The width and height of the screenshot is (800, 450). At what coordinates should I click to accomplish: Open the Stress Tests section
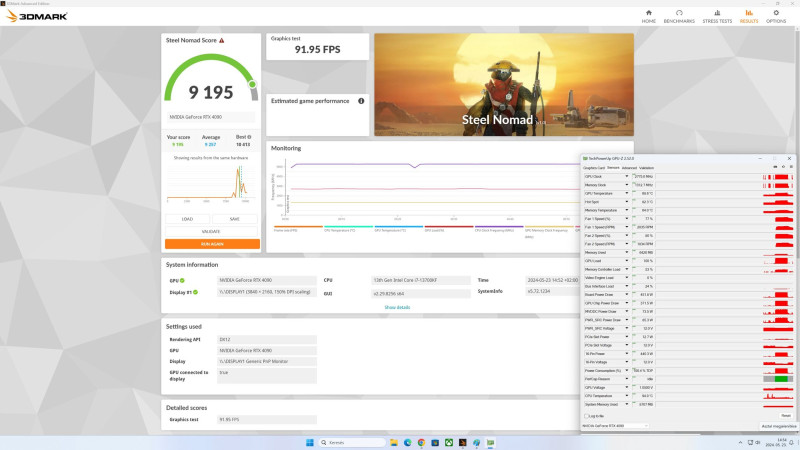[717, 16]
